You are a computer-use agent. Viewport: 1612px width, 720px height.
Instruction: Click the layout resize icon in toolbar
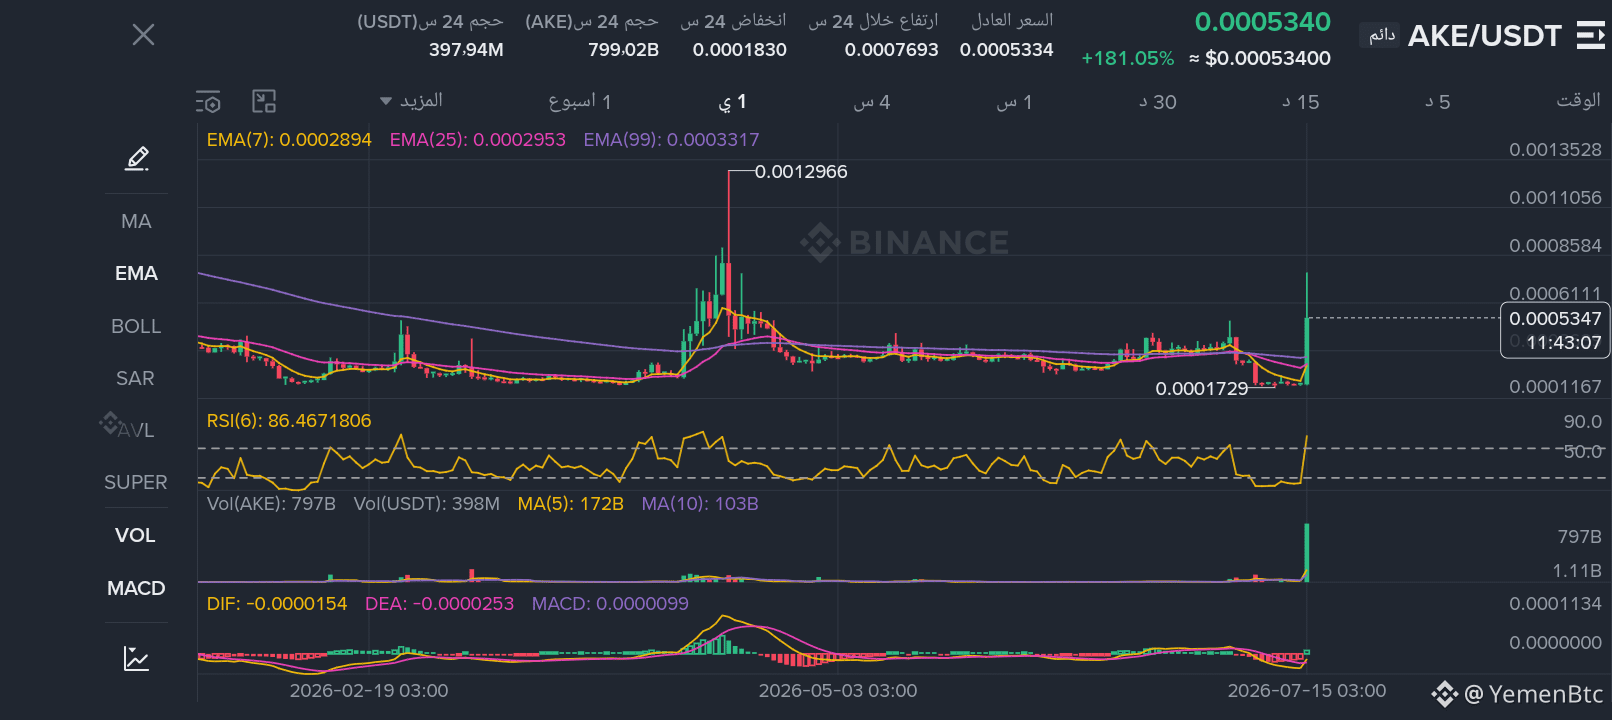(264, 101)
